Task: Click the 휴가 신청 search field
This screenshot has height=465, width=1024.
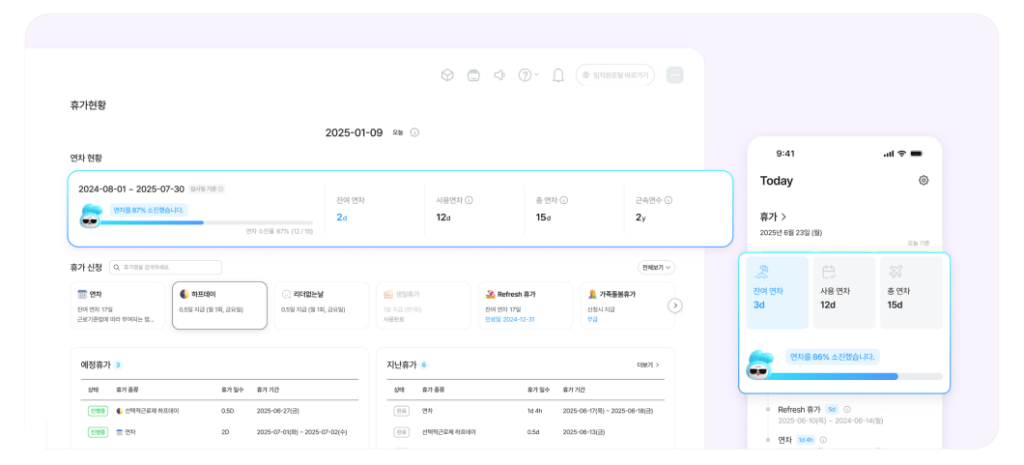Action: (x=165, y=267)
